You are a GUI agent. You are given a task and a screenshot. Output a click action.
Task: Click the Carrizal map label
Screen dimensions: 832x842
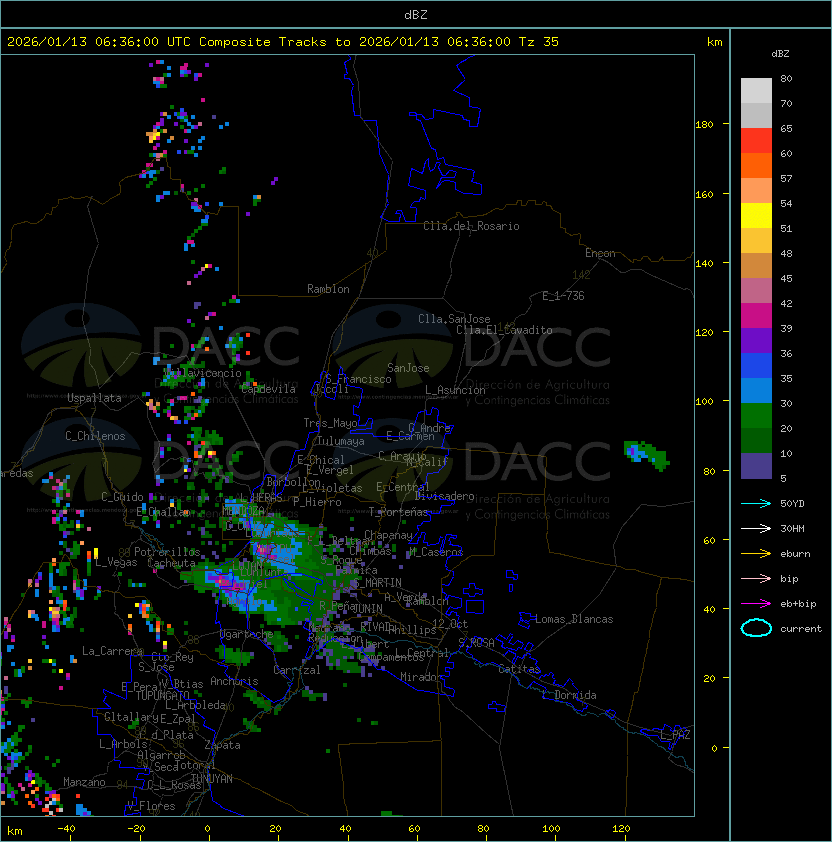[x=296, y=670]
